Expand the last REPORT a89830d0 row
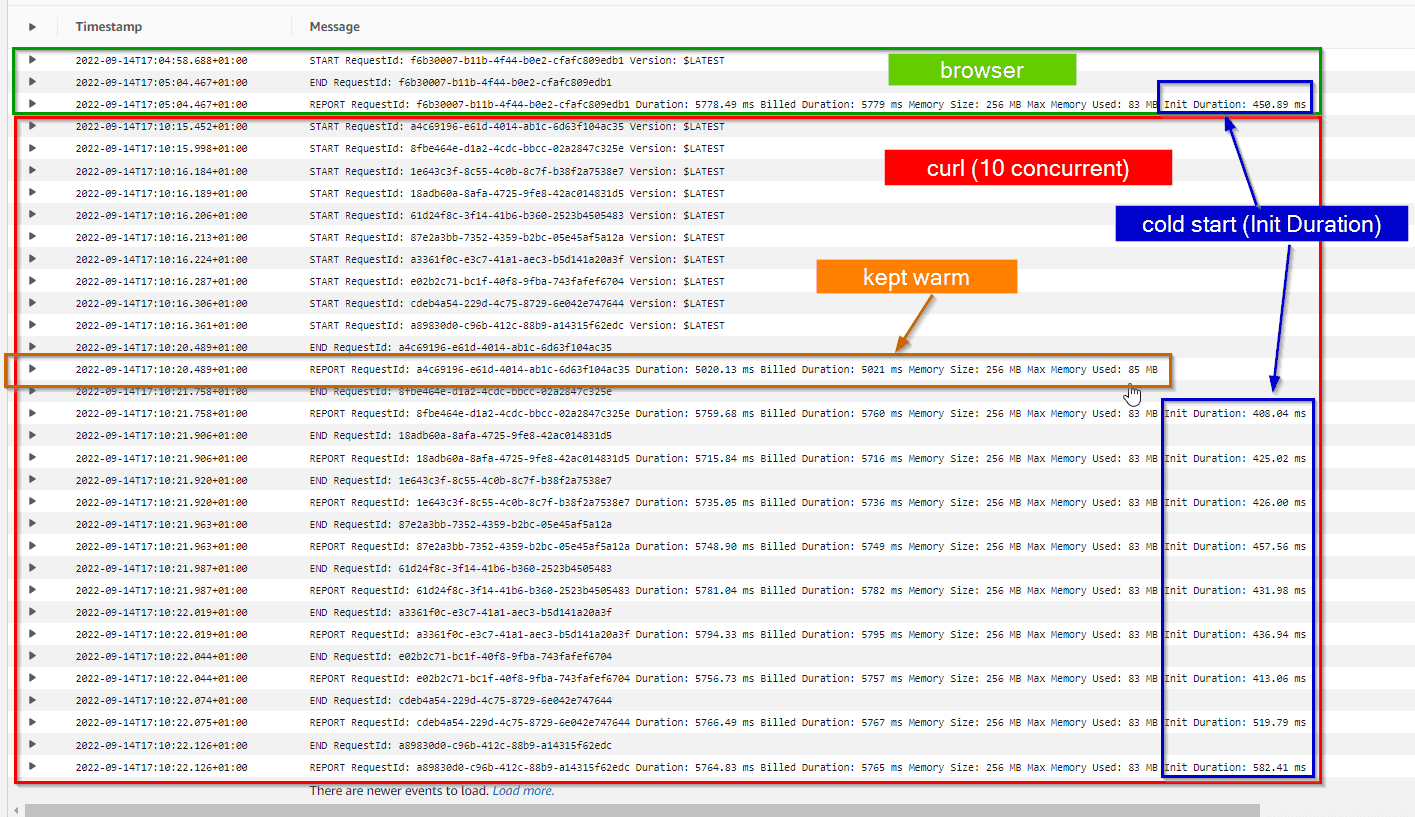 click(32, 767)
